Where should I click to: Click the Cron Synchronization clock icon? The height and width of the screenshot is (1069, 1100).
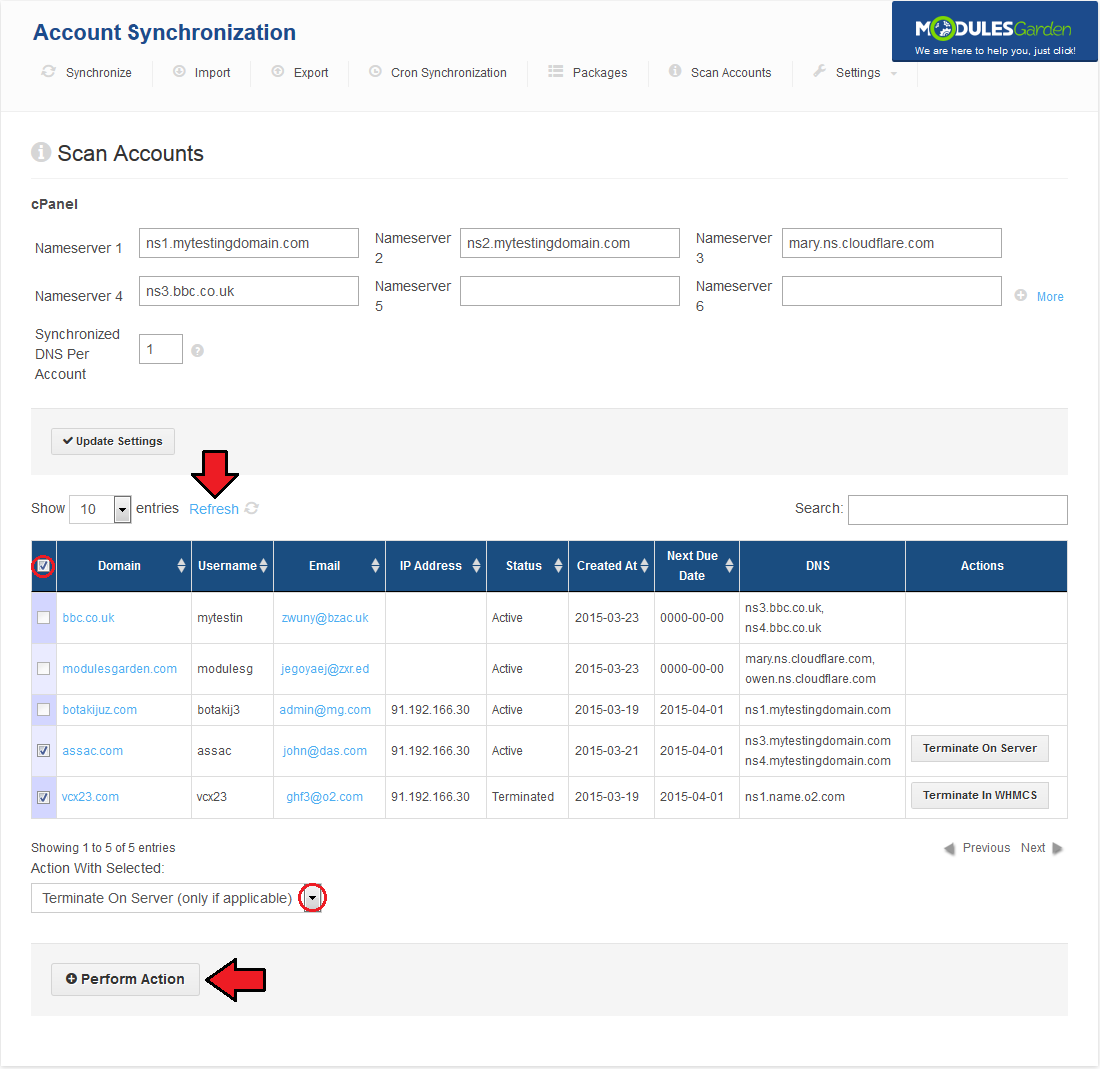(x=375, y=72)
